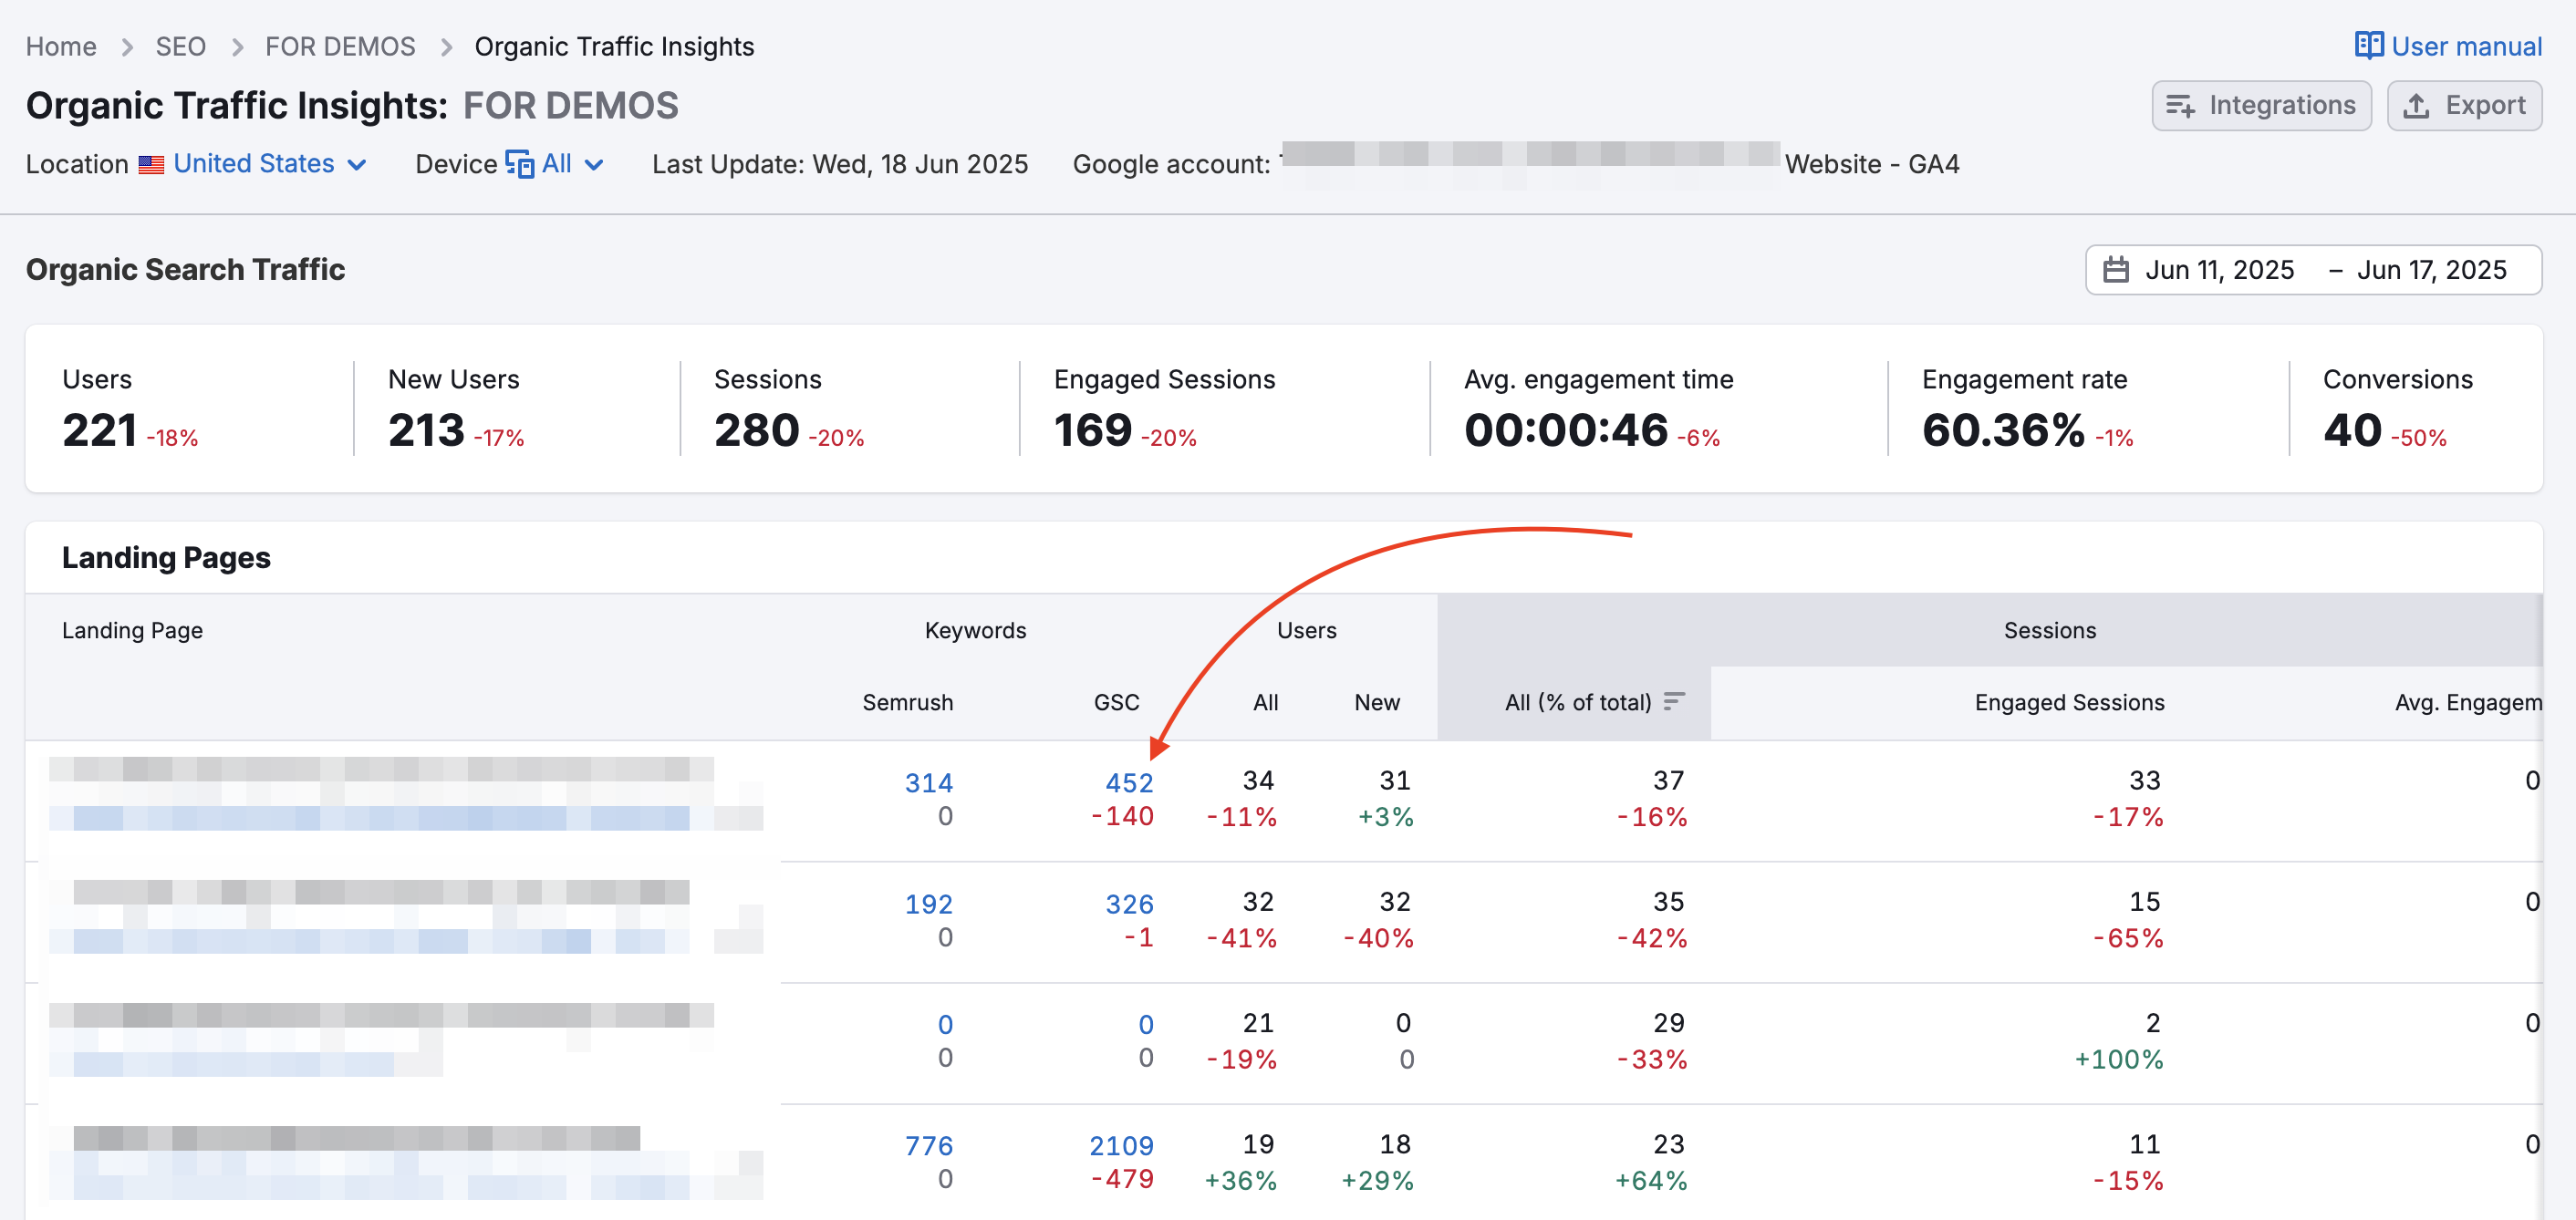
Task: Click the 776 Semrush keywords link
Action: coord(928,1145)
